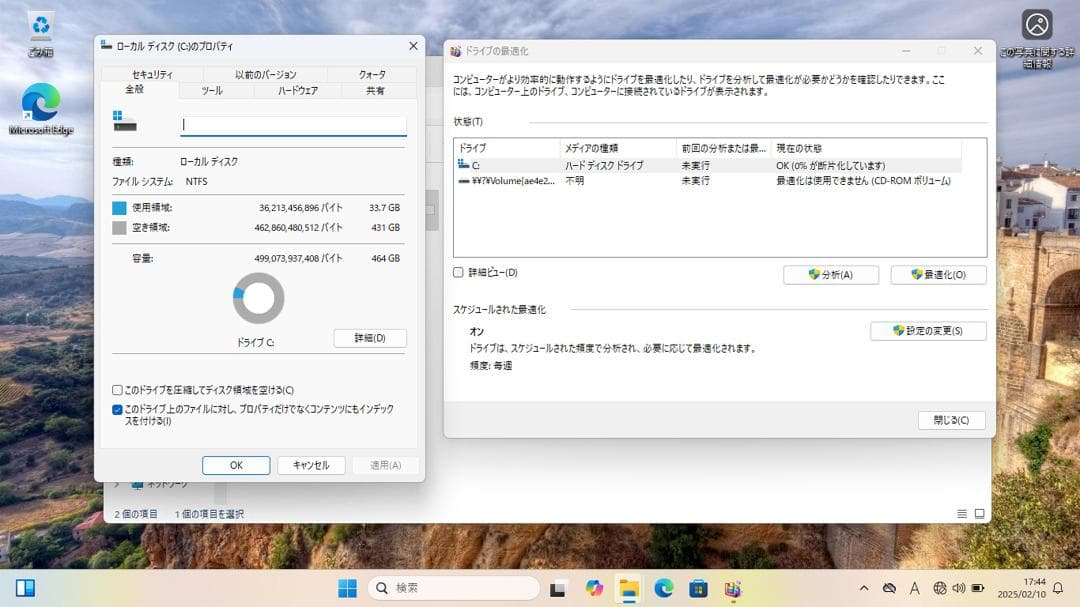Open Microsoft Edge from the taskbar
The image size is (1080, 607).
point(662,589)
